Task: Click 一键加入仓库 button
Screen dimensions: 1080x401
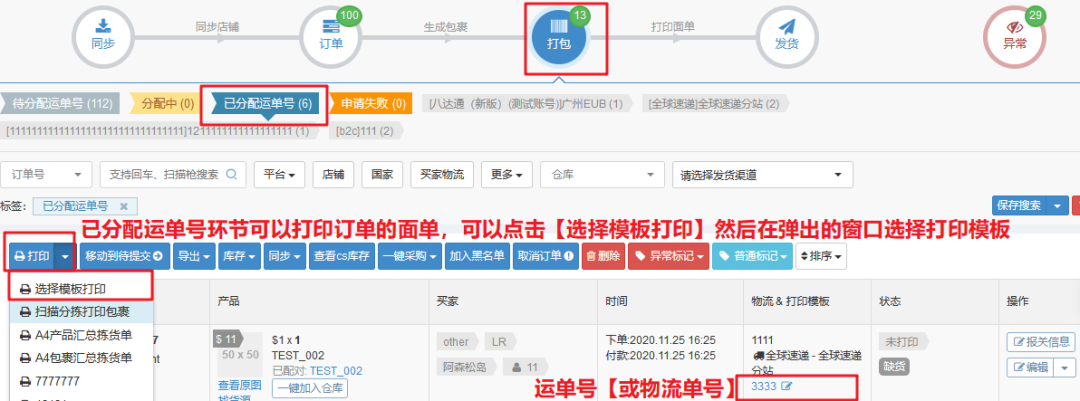Action: pyautogui.click(x=310, y=388)
